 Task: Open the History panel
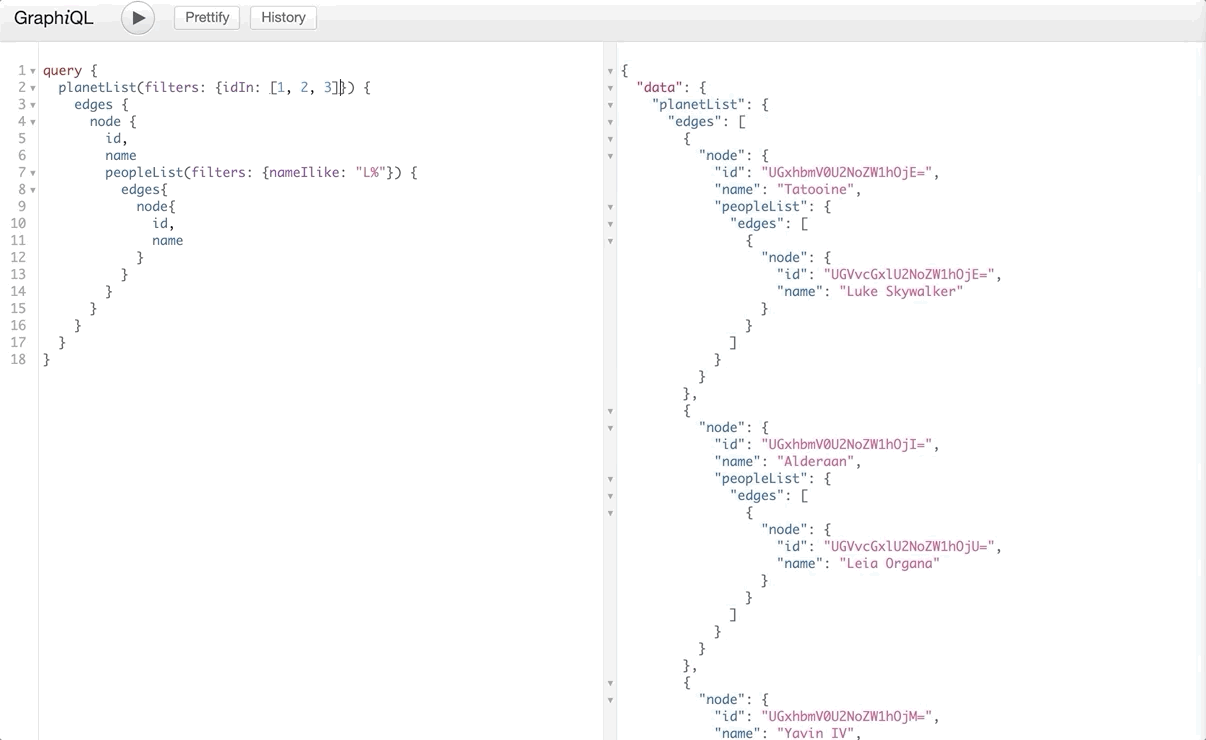[x=283, y=18]
